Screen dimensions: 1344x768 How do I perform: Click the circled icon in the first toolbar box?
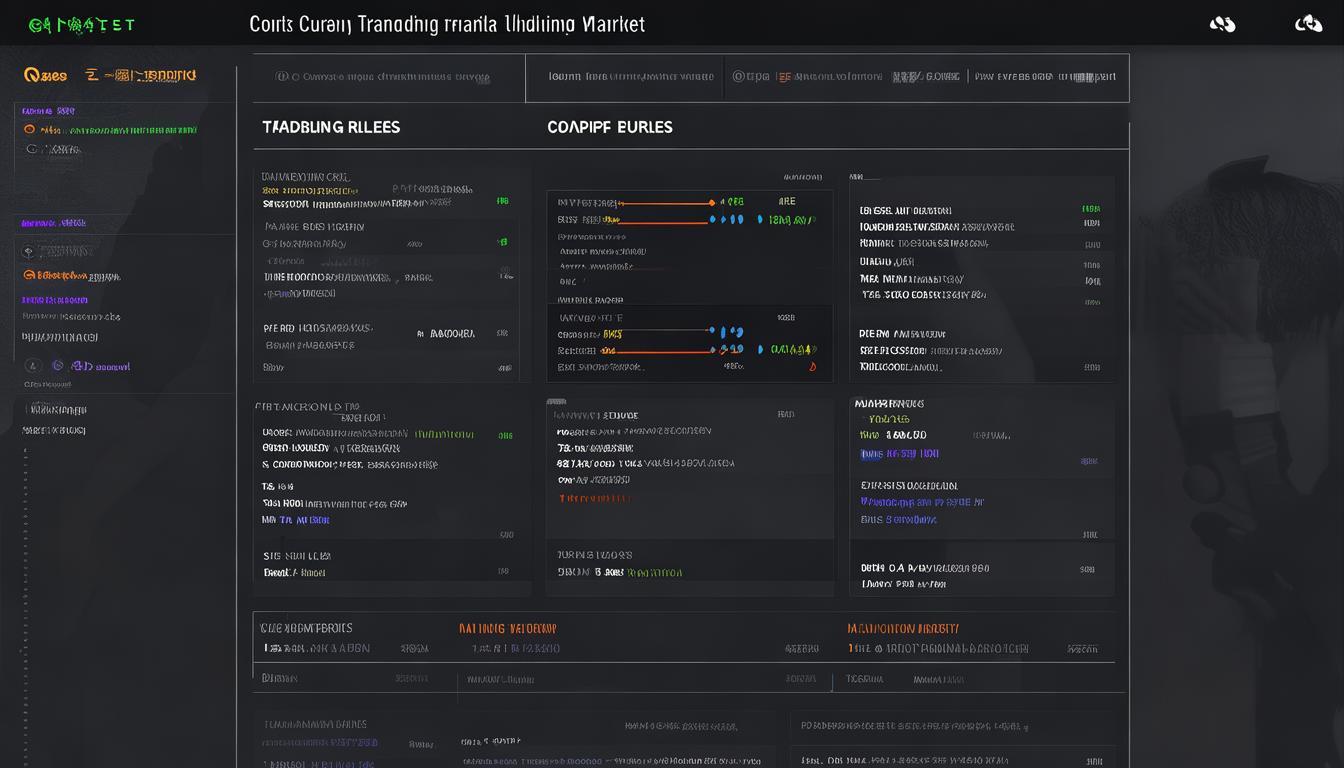tap(282, 76)
